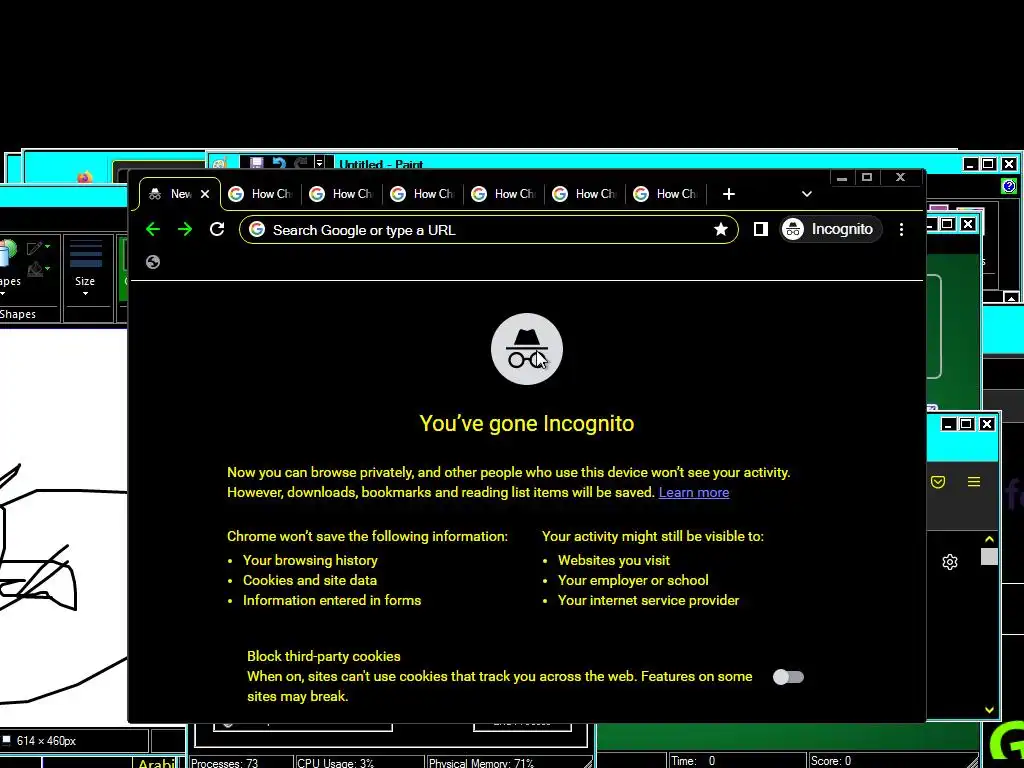Switch to the How Ch tab next to New

point(261,194)
